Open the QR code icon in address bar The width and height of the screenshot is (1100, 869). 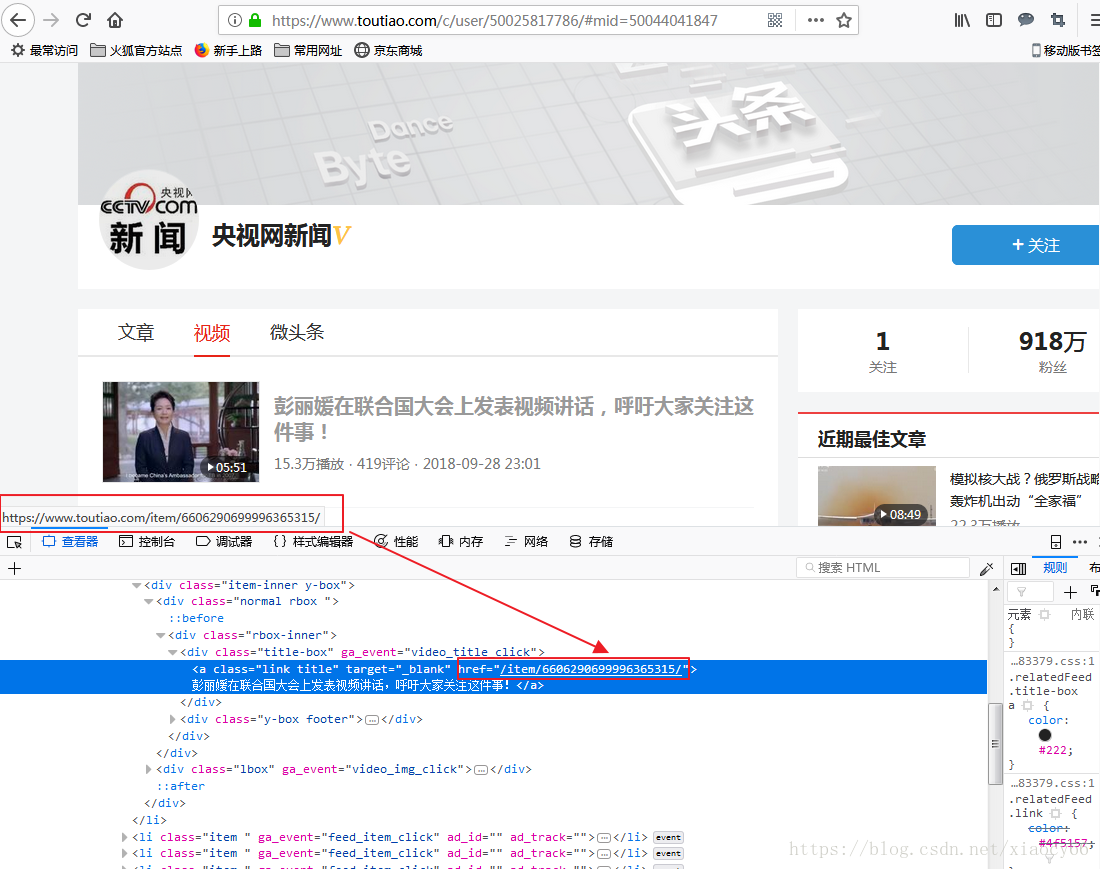click(x=774, y=20)
